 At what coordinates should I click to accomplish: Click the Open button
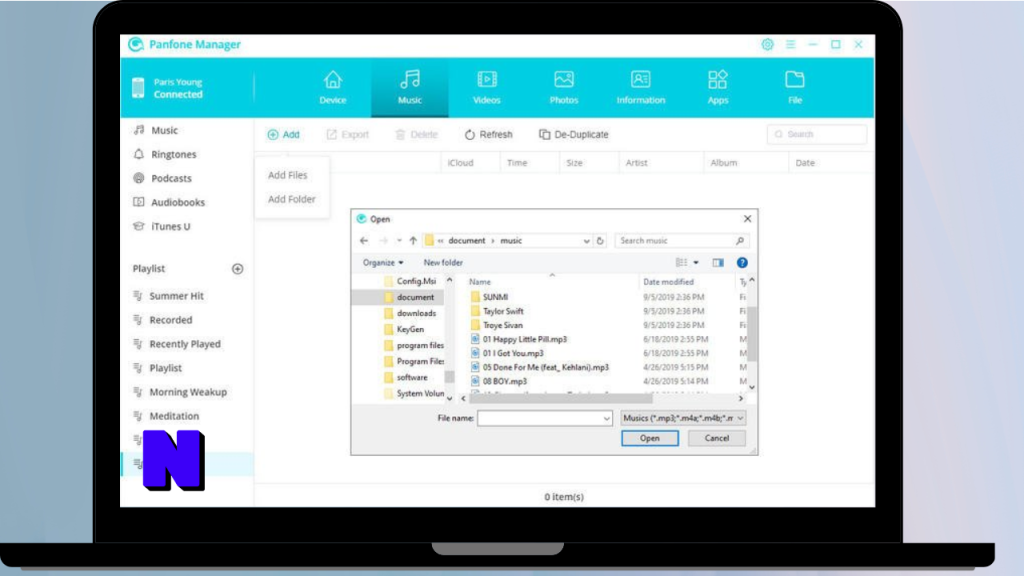650,438
